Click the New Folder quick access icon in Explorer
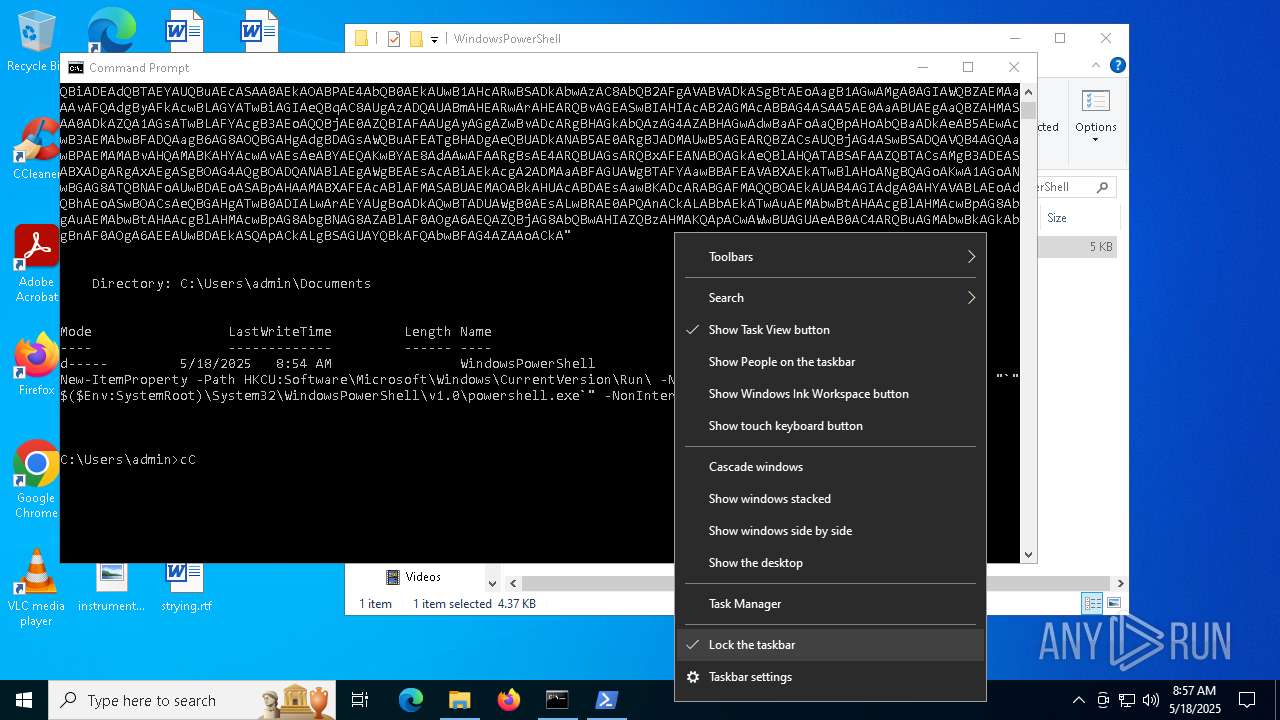The image size is (1280, 720). (x=415, y=39)
